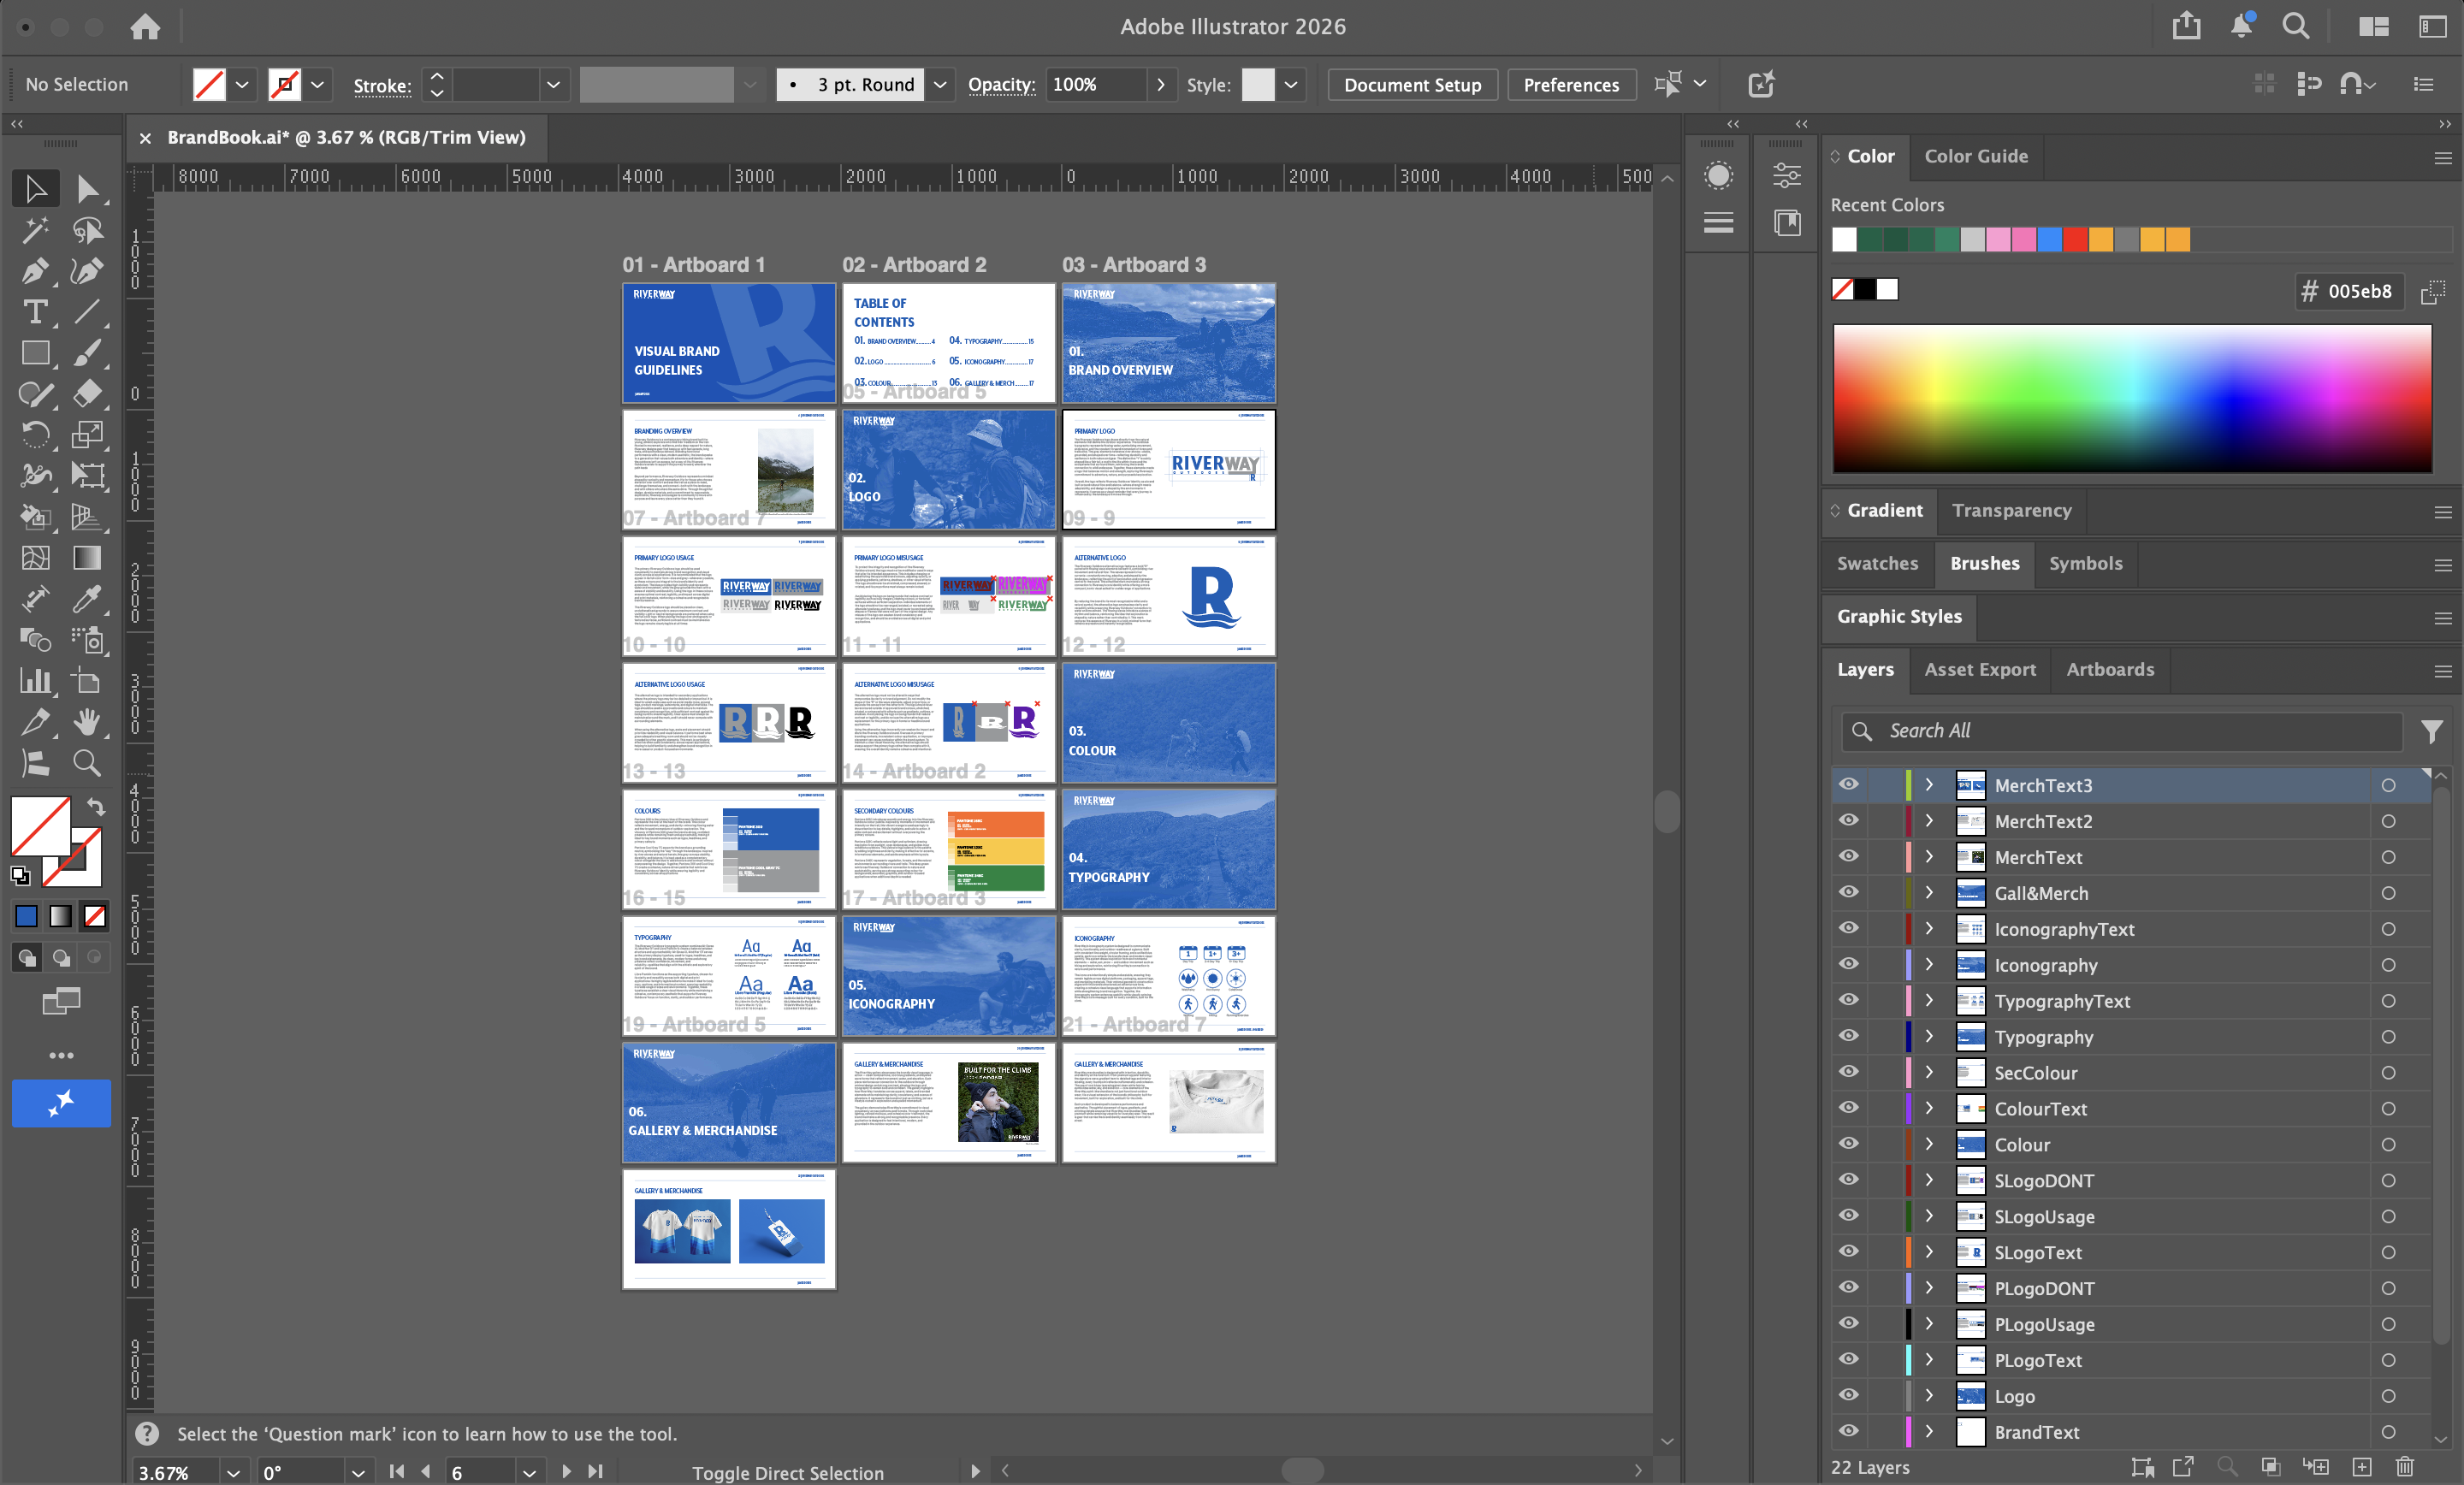Select the Pen tool
The width and height of the screenshot is (2464, 1485).
pos(35,271)
